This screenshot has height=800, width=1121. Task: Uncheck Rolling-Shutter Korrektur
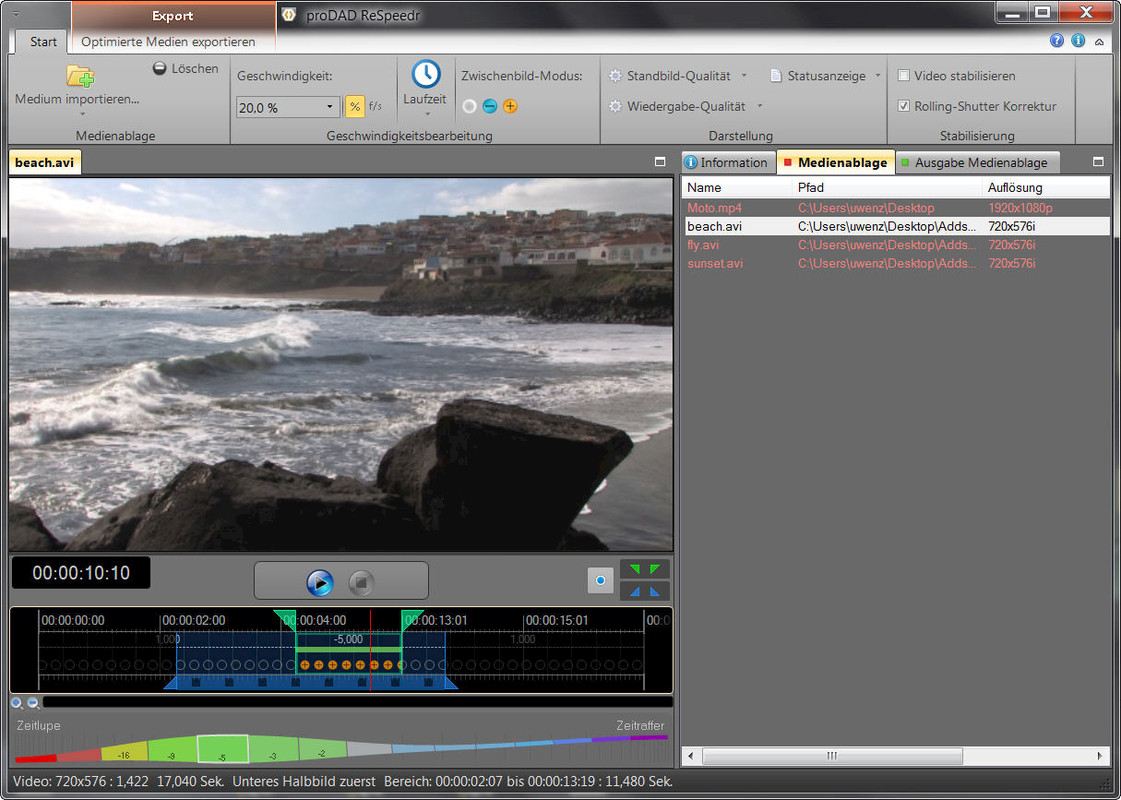coord(904,106)
